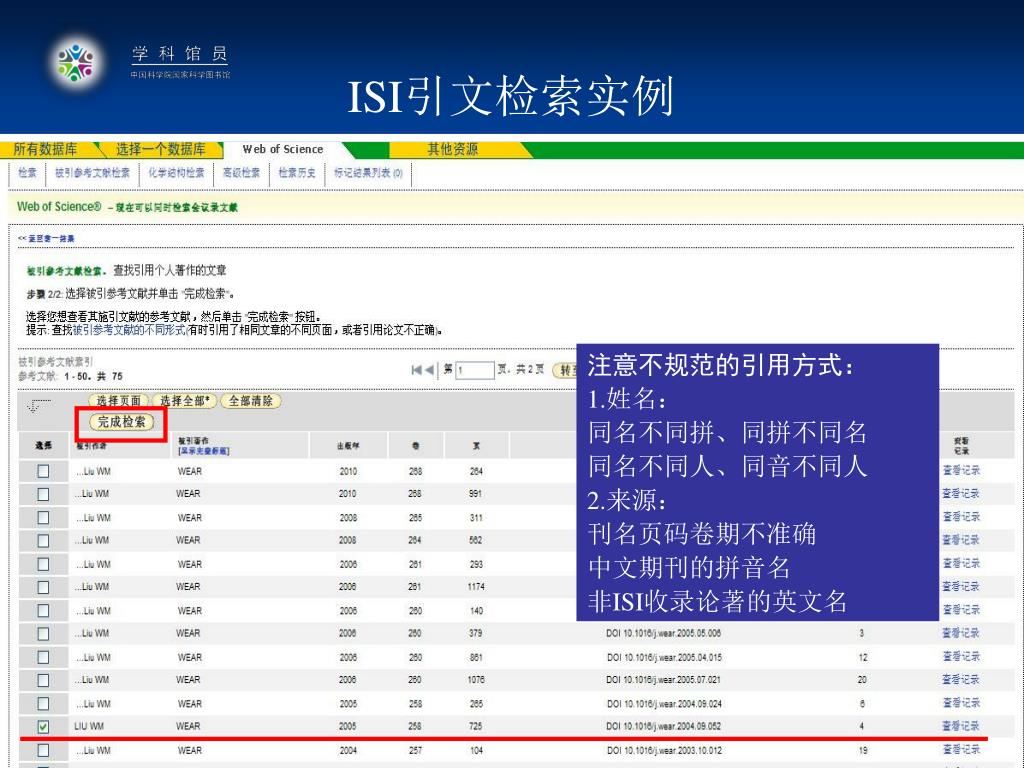Finish search with 完成检索 button
Image resolution: width=1024 pixels, height=768 pixels.
click(121, 422)
